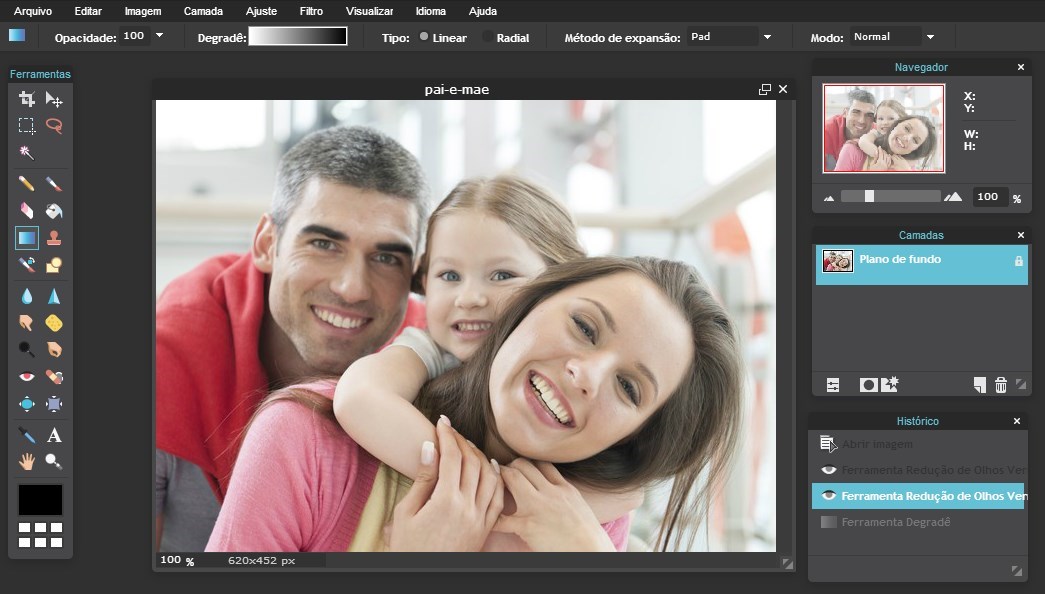Open layer settings in Camadas panel
The height and width of the screenshot is (594, 1045).
click(x=833, y=385)
